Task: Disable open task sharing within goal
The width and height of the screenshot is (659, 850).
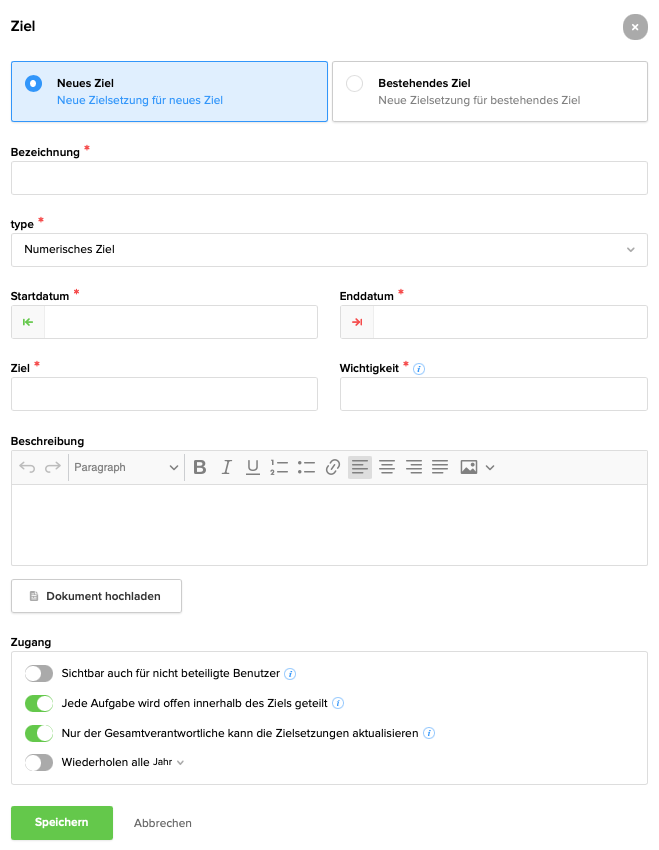Action: [39, 703]
